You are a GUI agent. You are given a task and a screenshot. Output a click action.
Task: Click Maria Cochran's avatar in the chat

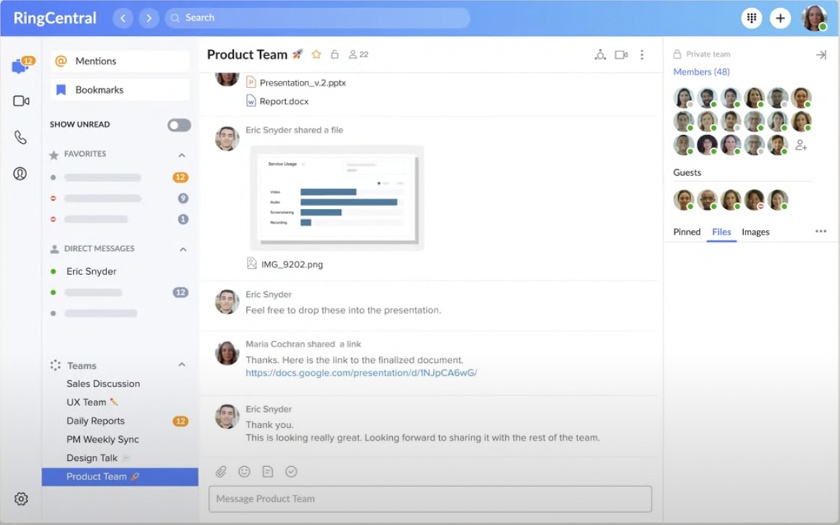tap(227, 353)
